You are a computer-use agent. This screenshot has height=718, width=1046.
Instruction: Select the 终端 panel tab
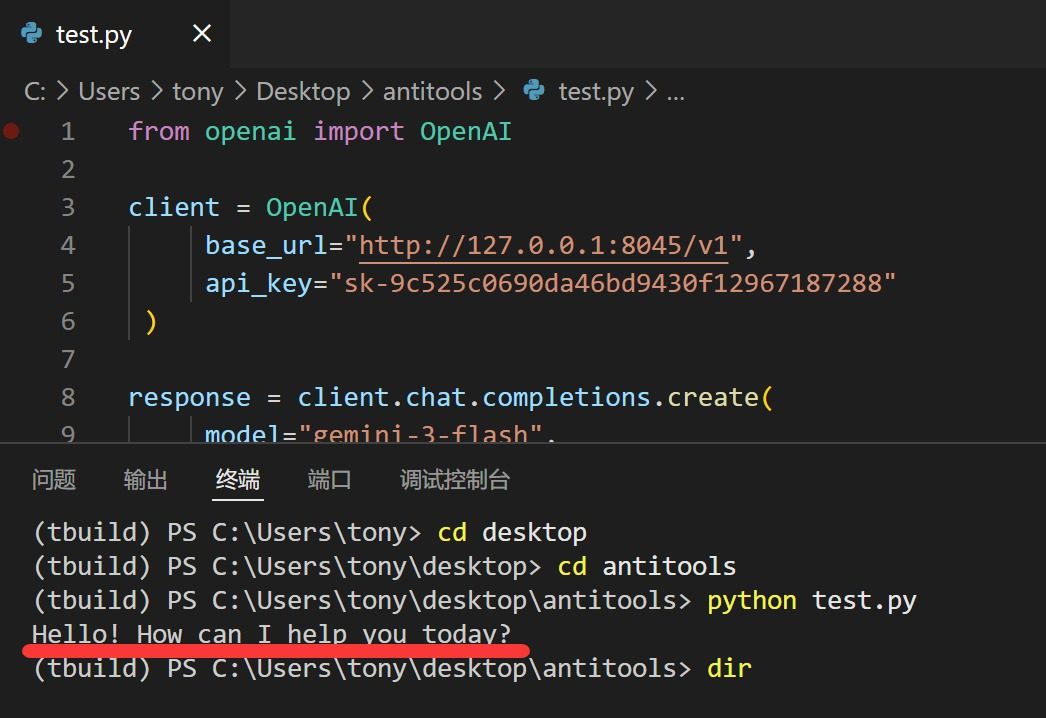238,480
